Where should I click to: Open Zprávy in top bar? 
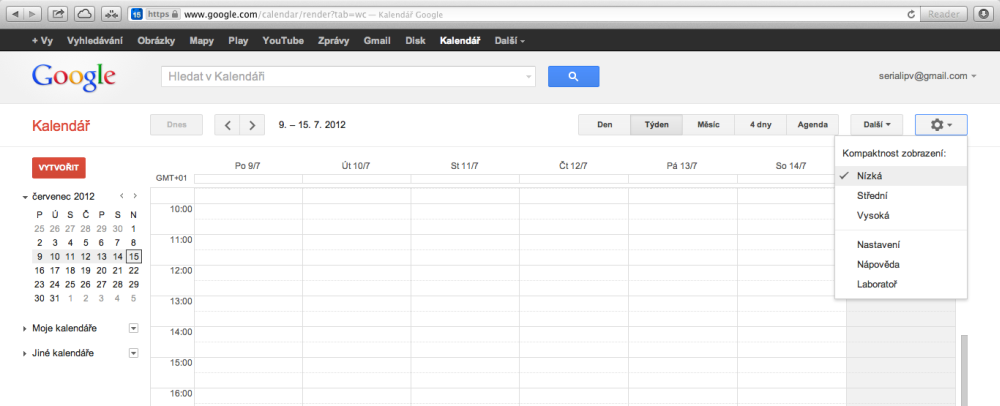click(x=334, y=40)
